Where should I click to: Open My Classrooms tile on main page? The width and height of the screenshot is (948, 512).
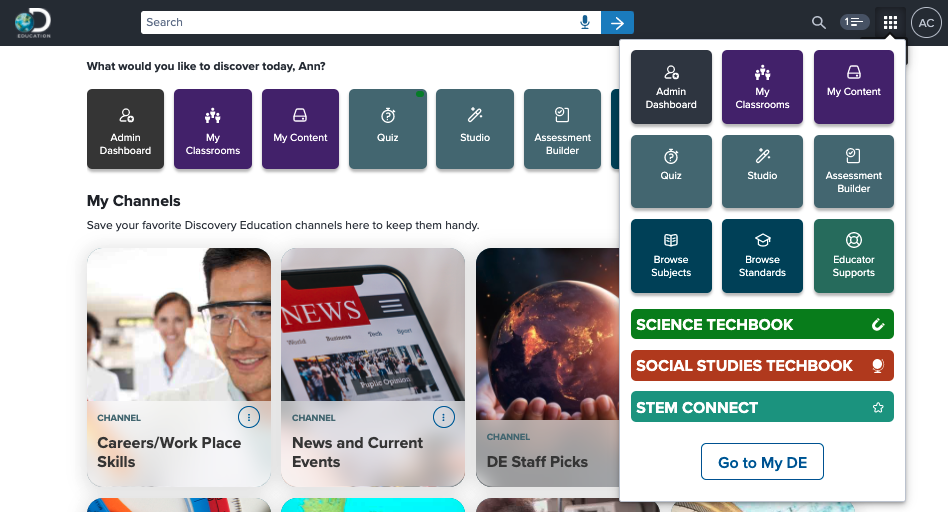tap(213, 129)
